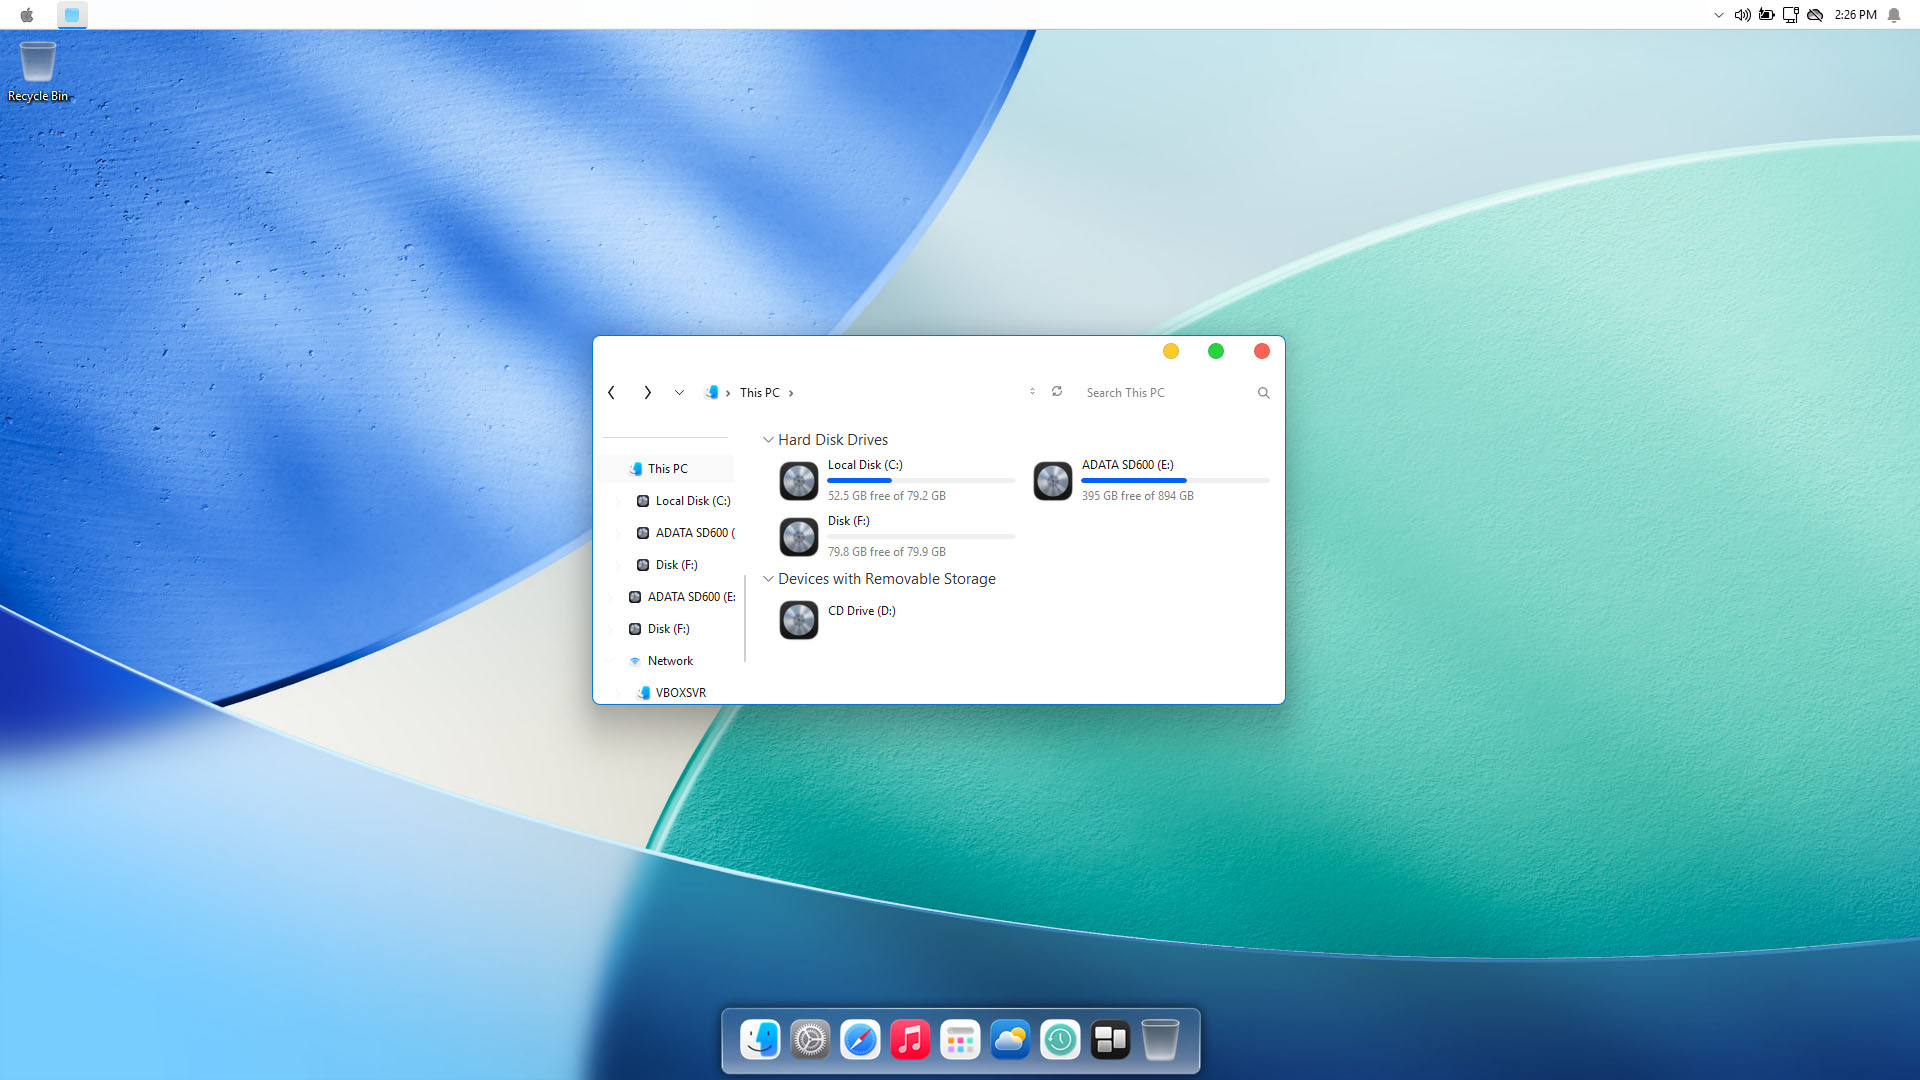Viewport: 1920px width, 1080px height.
Task: Open the Weather app in dock
Action: click(1010, 1040)
